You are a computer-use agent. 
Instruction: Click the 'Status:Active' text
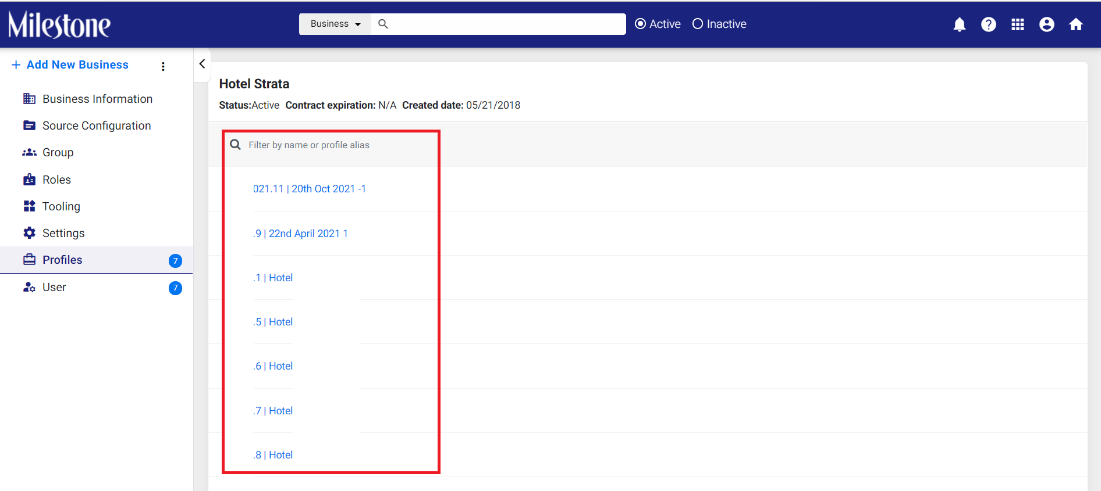(249, 105)
